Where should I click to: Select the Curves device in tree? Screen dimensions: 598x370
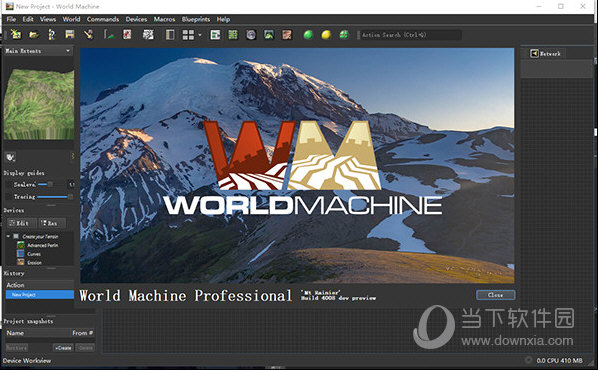pos(34,254)
